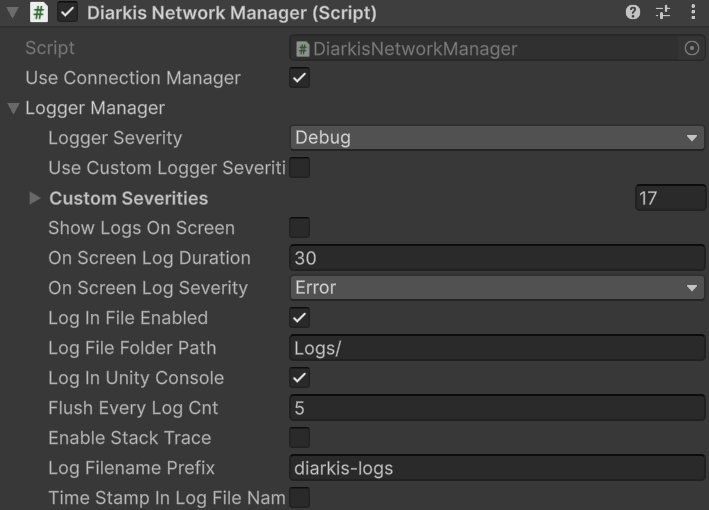
Task: Click the script object picker circle
Action: [692, 48]
